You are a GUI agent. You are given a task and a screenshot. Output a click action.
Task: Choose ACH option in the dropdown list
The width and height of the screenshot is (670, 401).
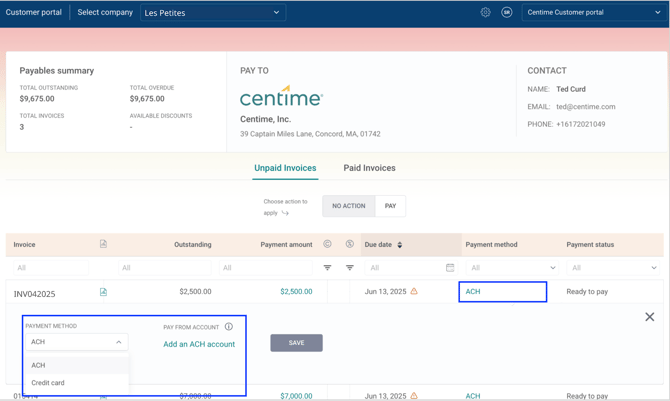(x=77, y=365)
